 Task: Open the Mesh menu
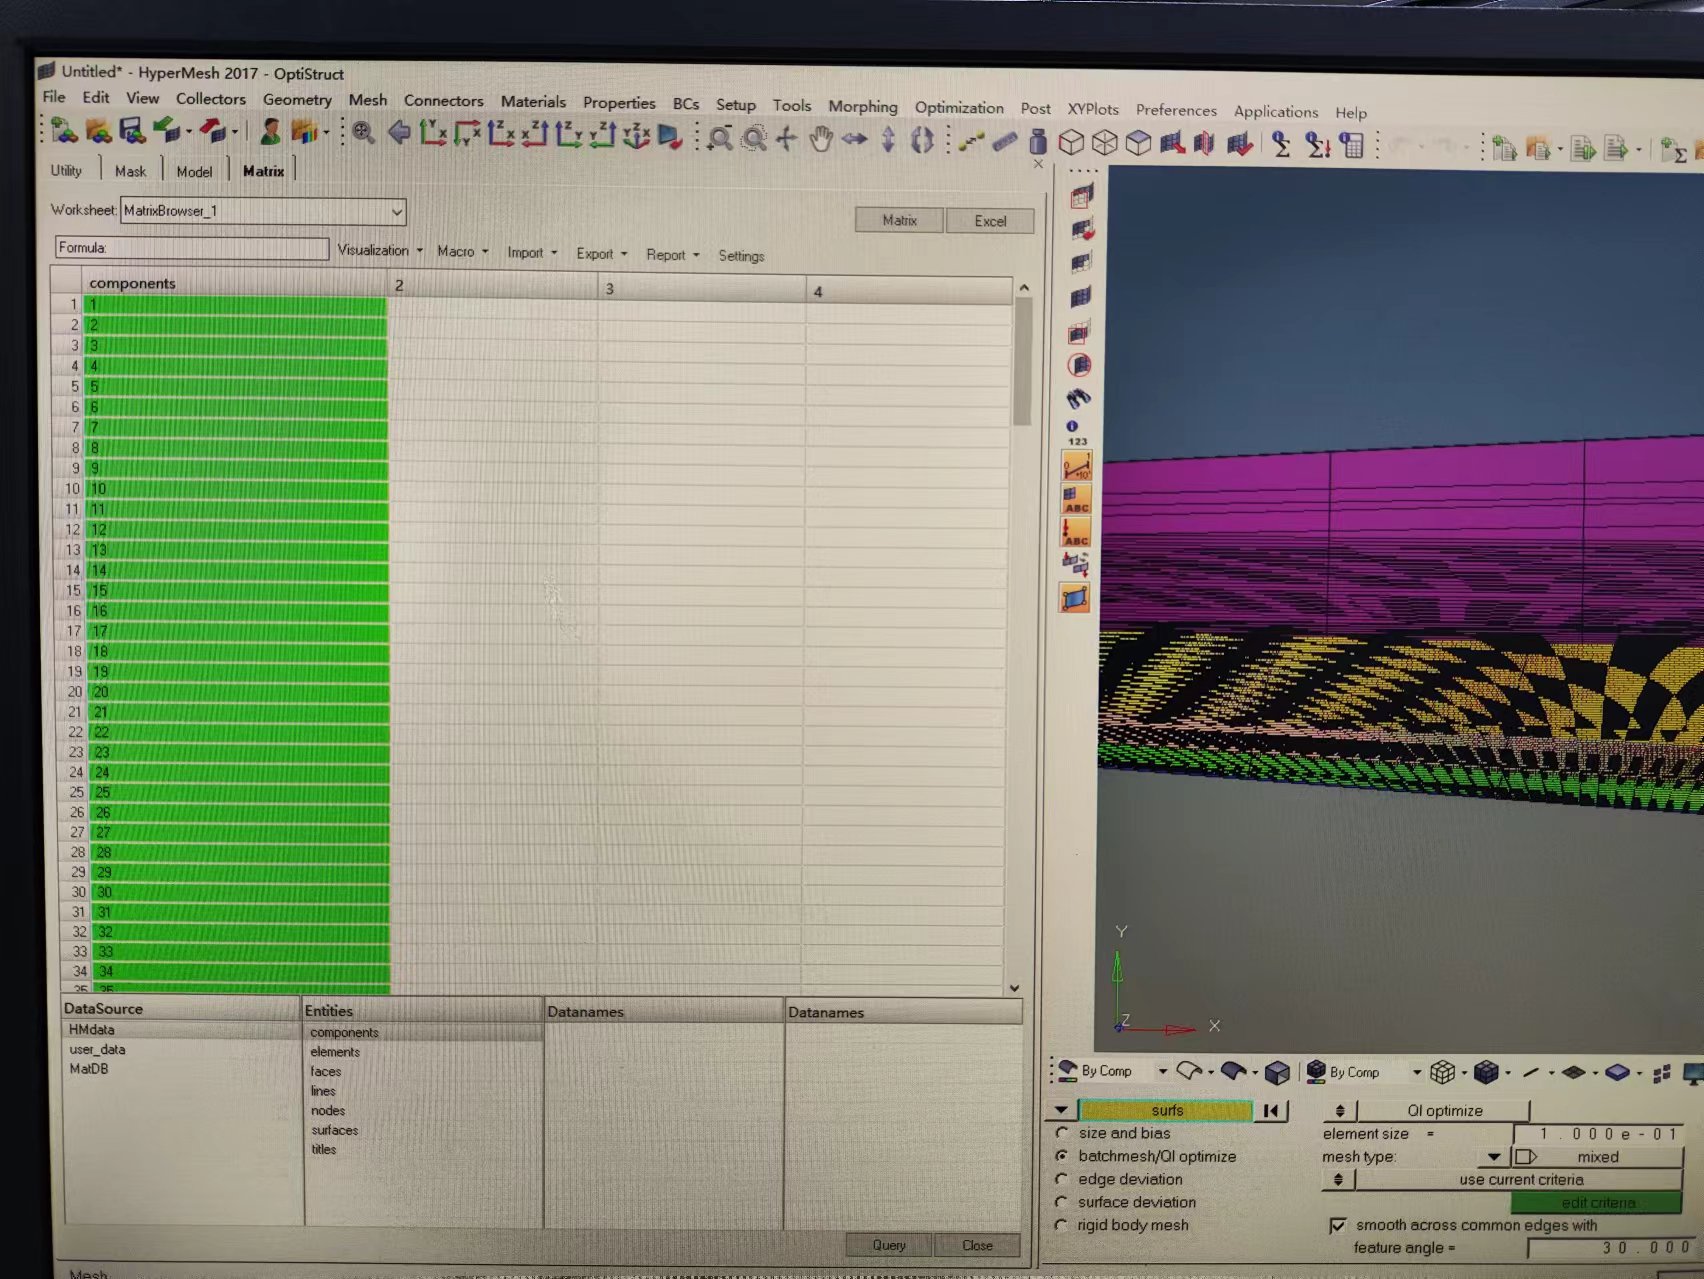point(367,100)
